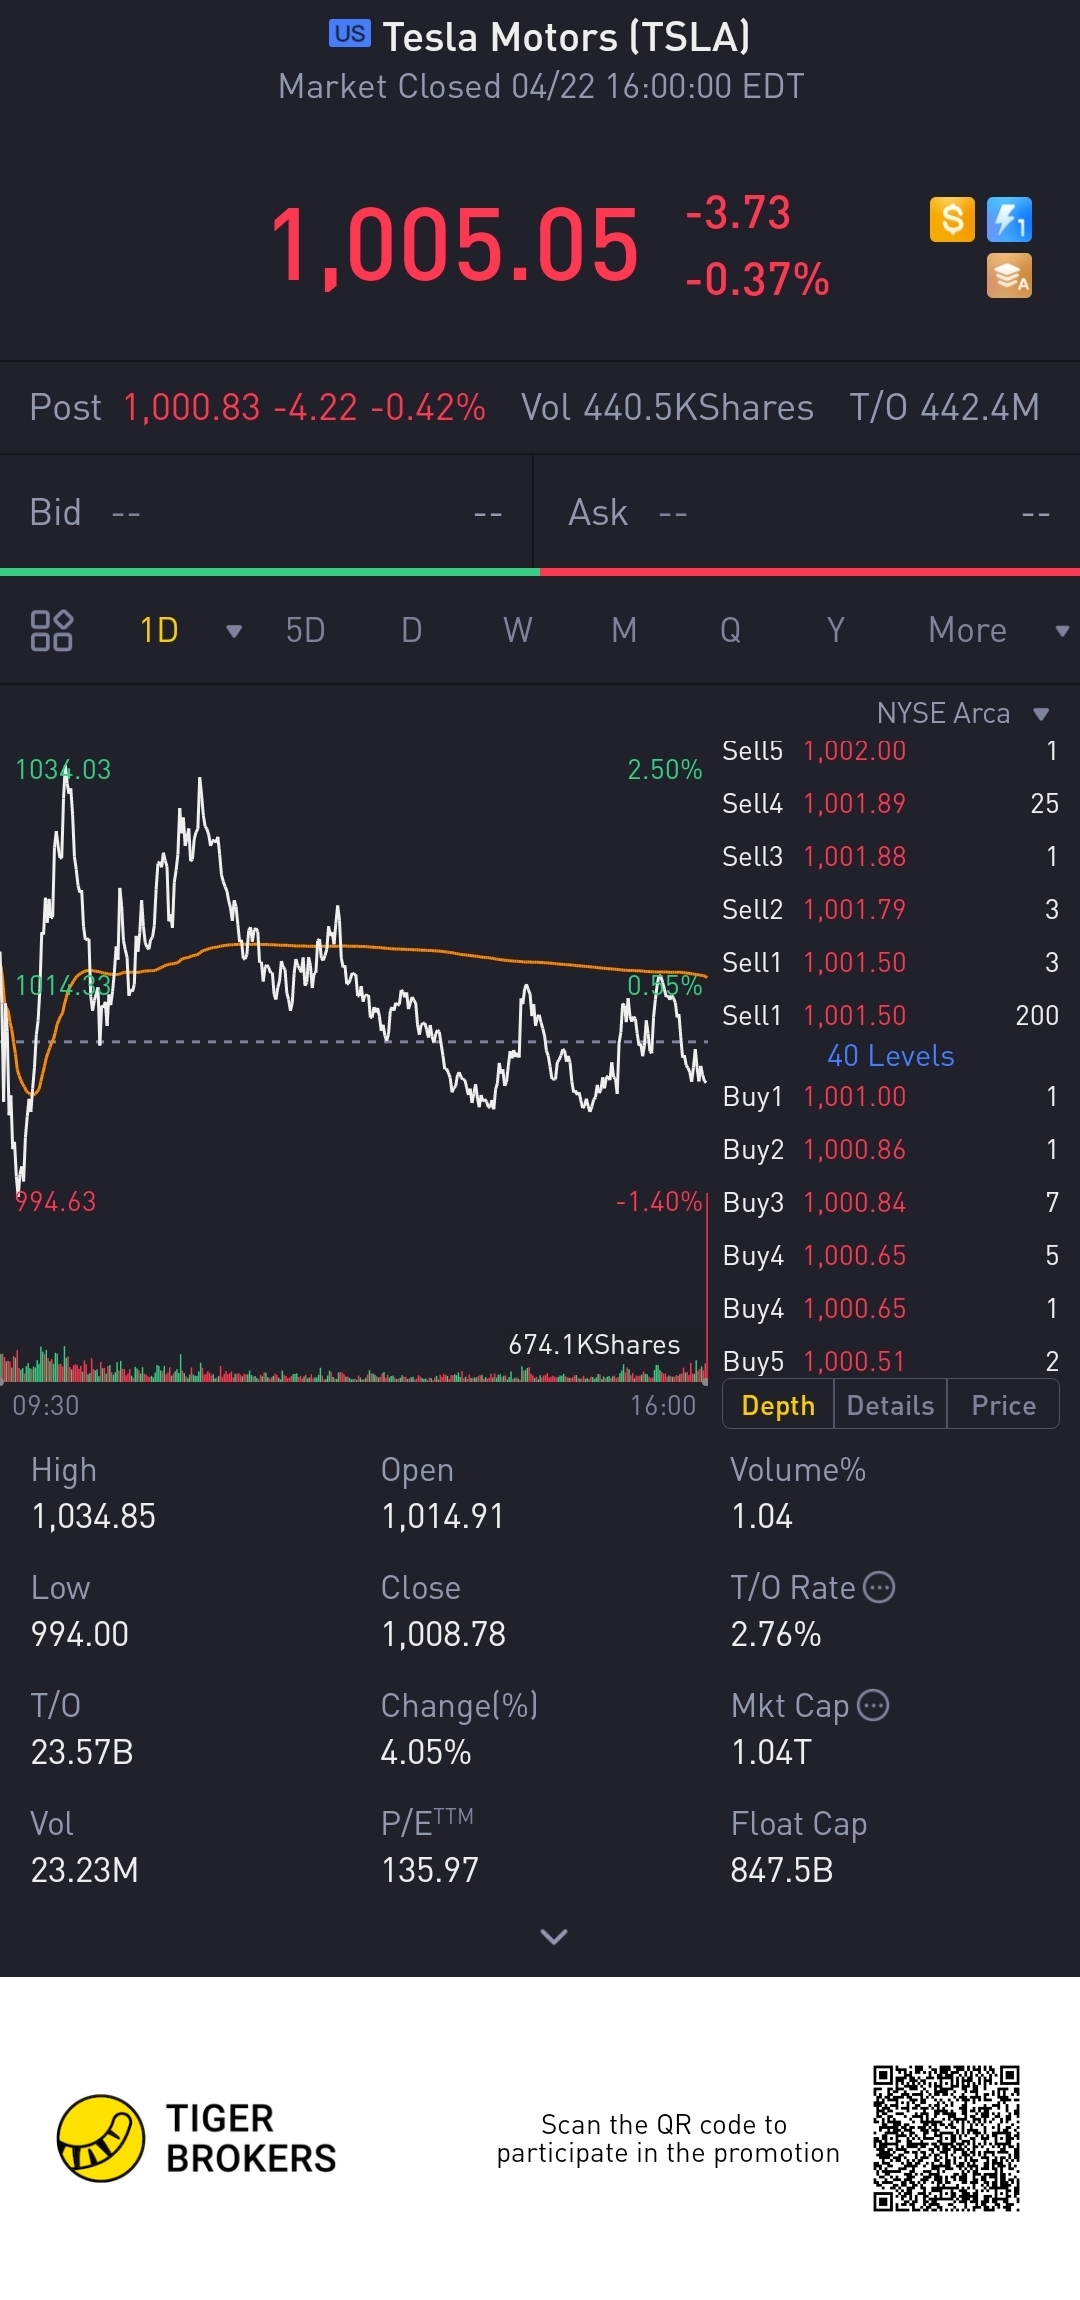Tap the Ask quote panel
Image resolution: width=1080 pixels, height=2300 pixels.
tap(807, 512)
